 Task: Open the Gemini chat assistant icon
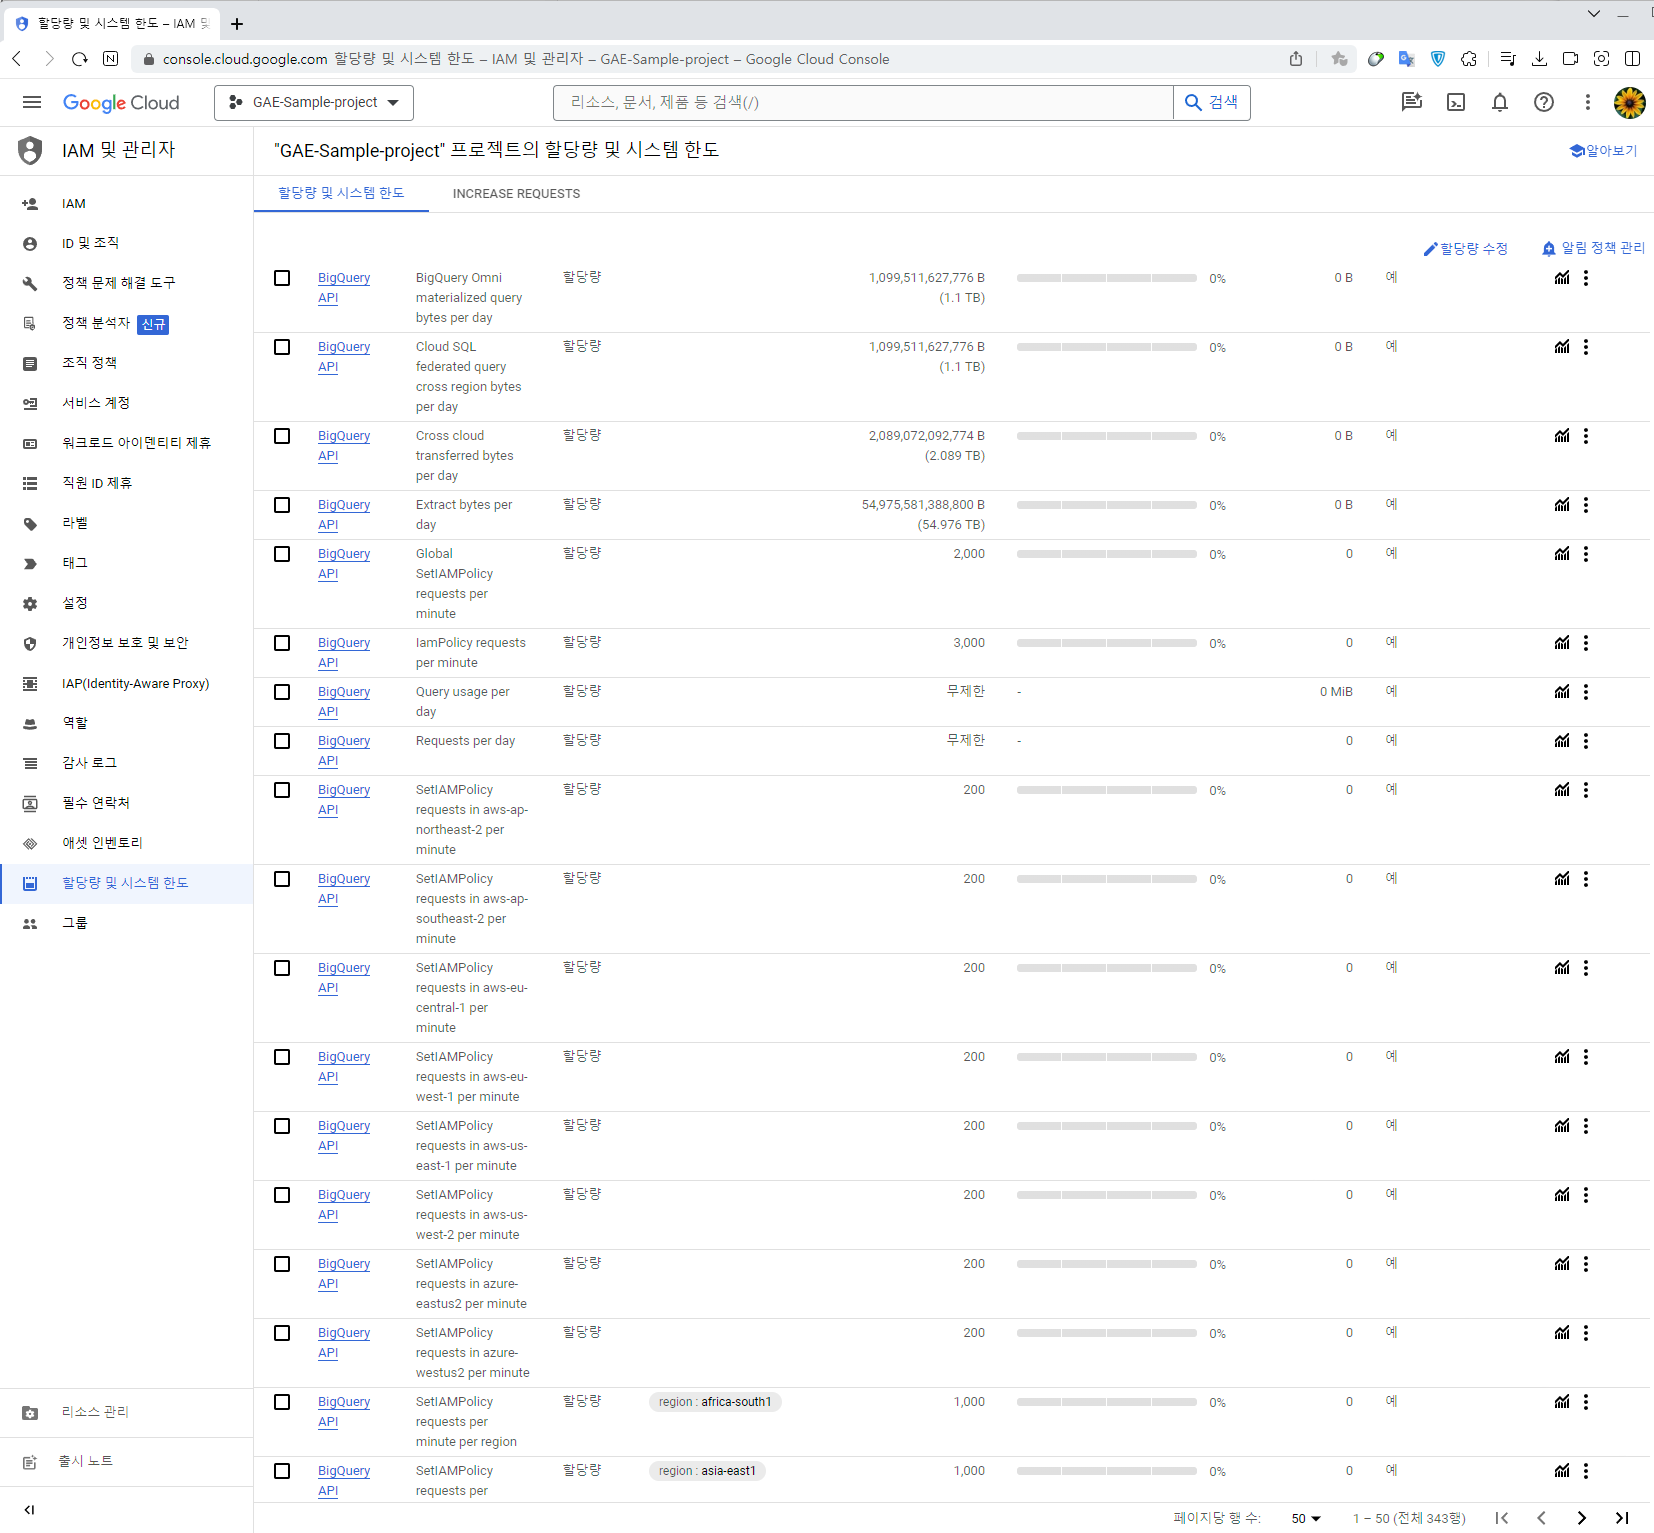coord(1412,102)
